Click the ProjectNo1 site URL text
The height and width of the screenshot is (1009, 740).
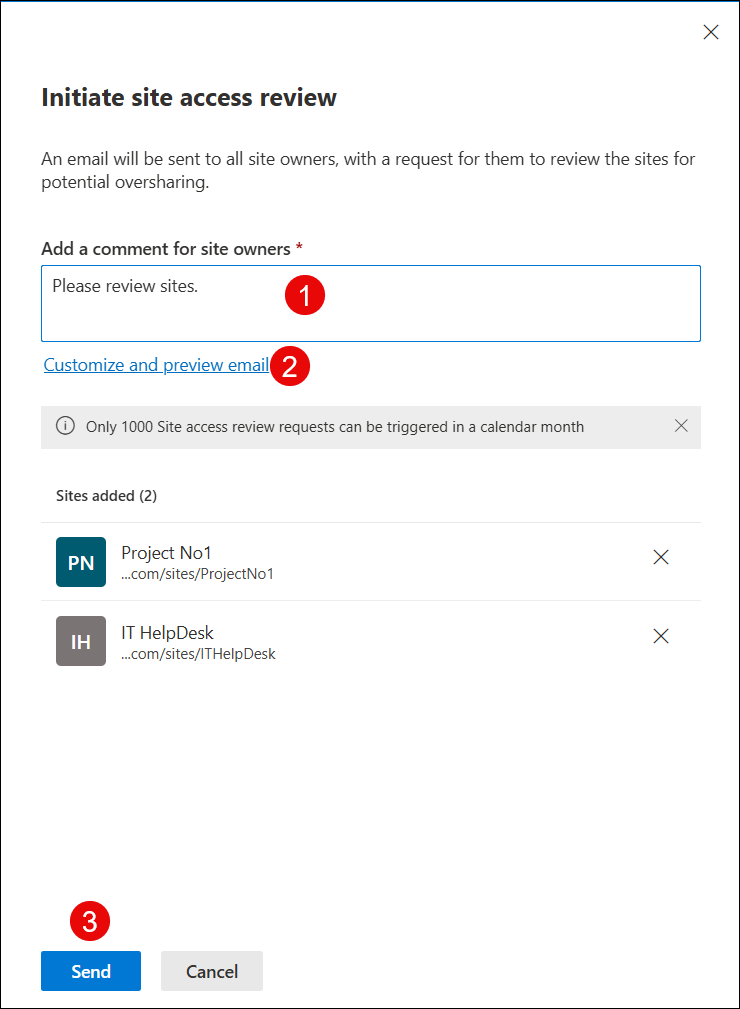(197, 574)
